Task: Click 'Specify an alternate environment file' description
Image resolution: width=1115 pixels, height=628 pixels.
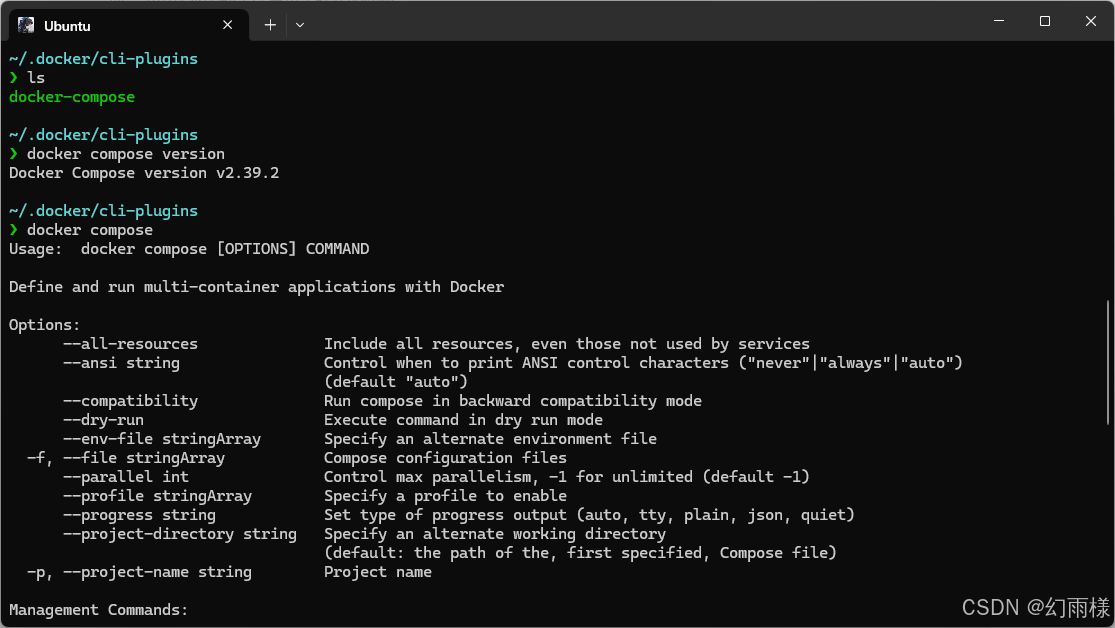Action: pyautogui.click(x=491, y=439)
